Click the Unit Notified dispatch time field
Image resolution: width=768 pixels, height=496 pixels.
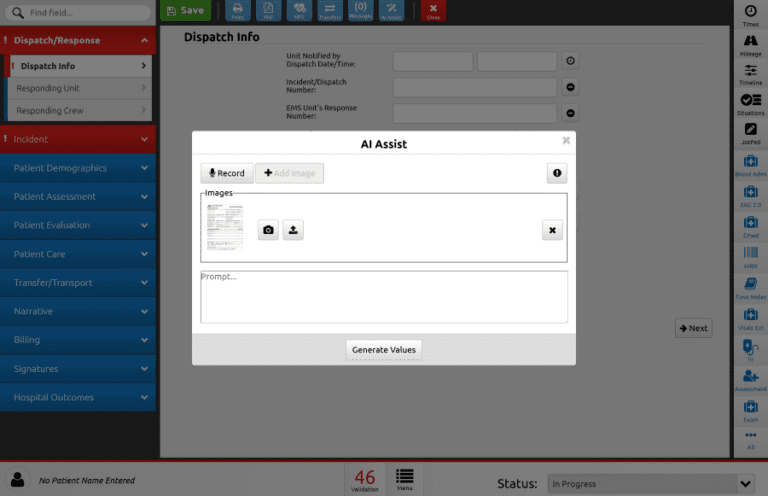pyautogui.click(x=517, y=61)
